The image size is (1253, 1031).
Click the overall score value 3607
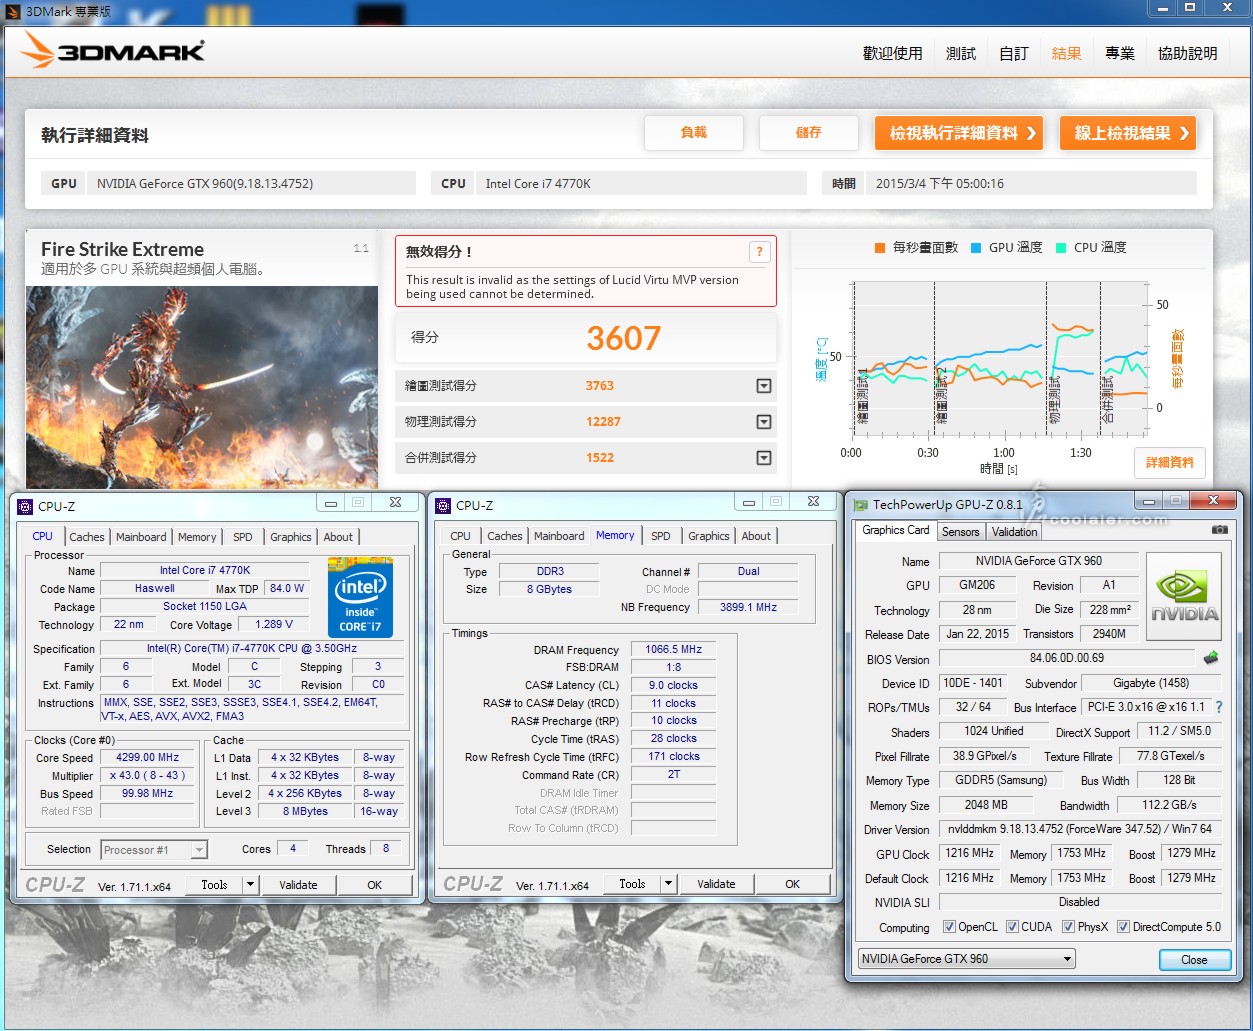[x=624, y=338]
